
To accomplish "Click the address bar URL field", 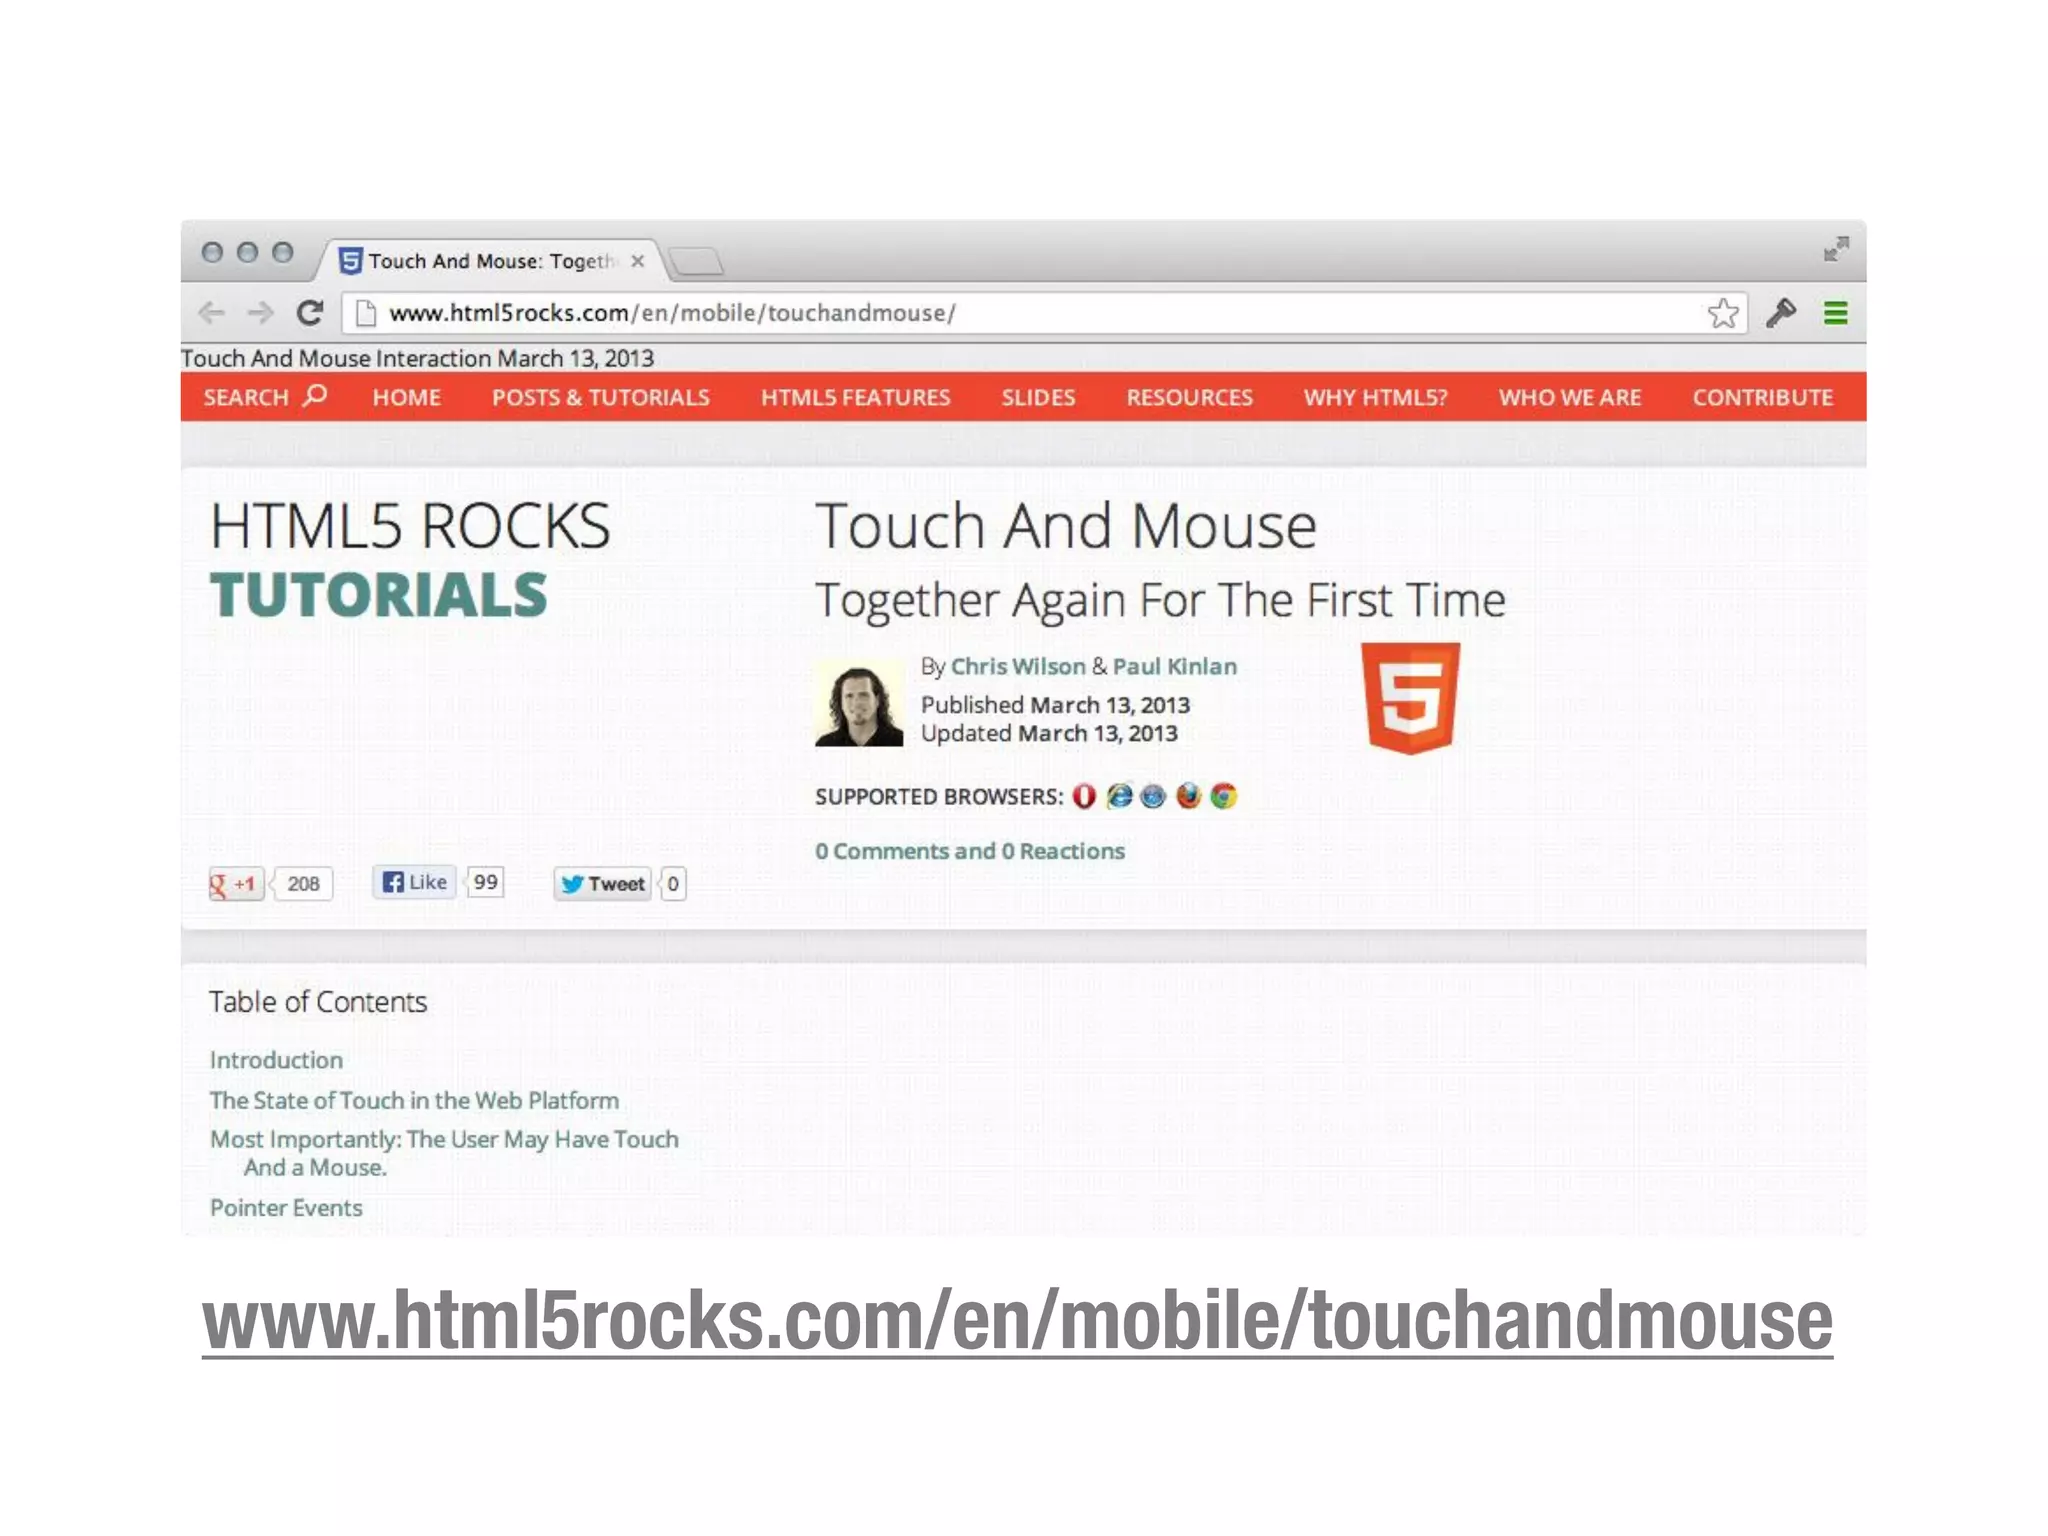I will tap(1043, 313).
